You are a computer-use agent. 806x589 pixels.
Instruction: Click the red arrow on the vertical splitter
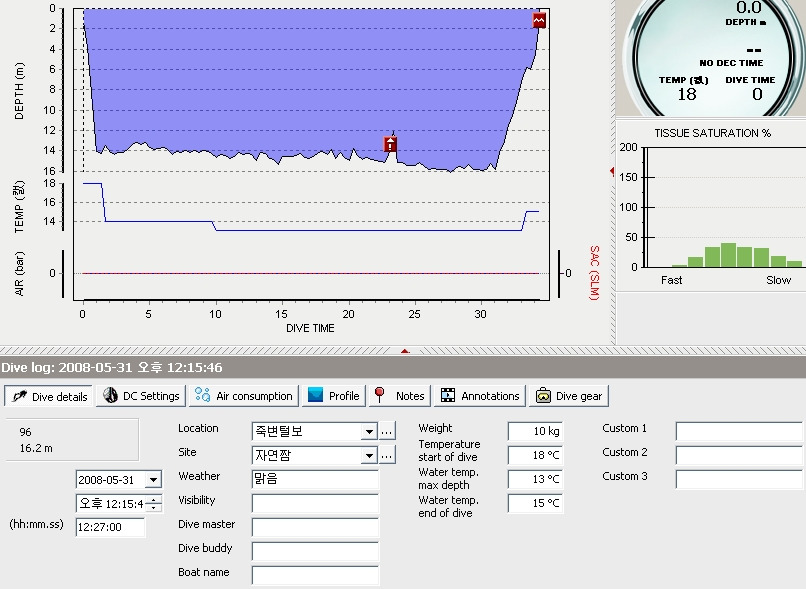pos(612,171)
